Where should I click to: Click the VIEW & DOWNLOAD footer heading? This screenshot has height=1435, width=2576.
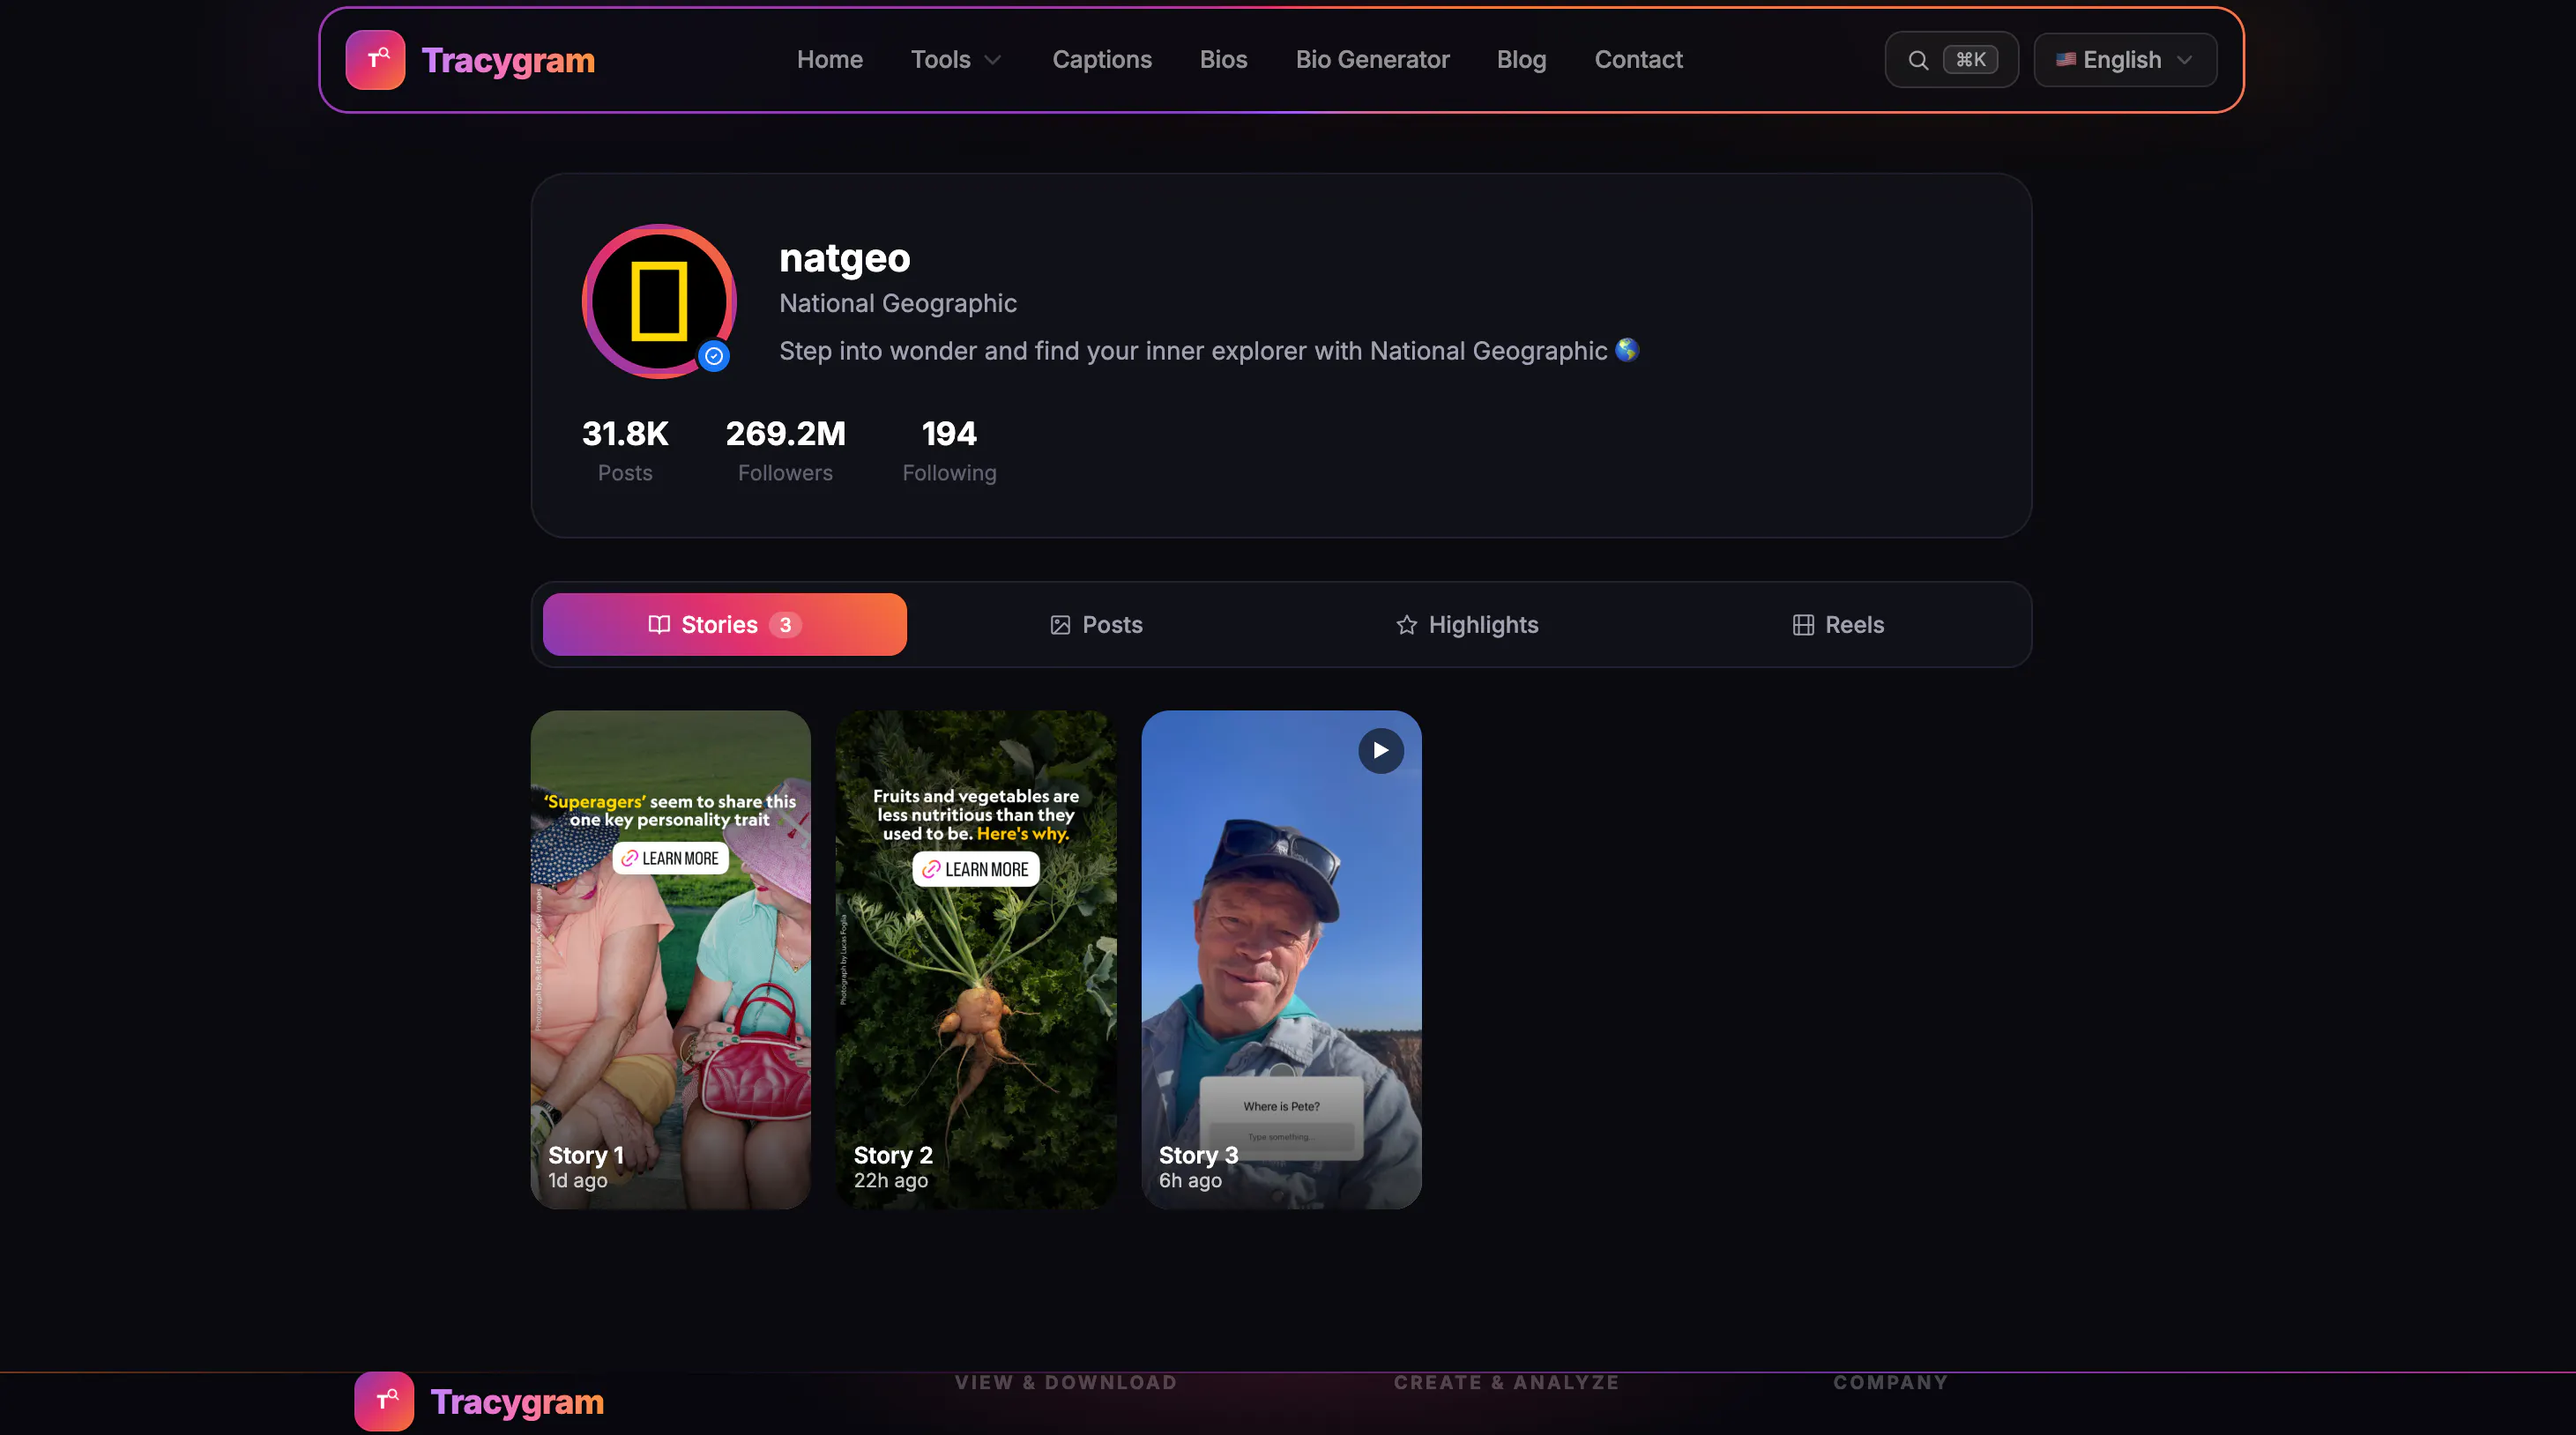point(1066,1382)
